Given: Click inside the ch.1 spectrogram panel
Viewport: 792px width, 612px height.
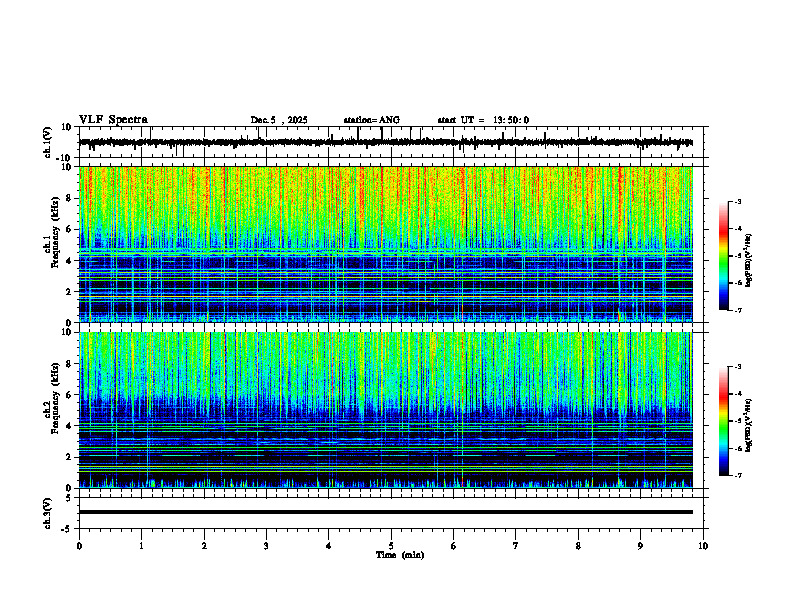Looking at the screenshot, I should coord(385,244).
